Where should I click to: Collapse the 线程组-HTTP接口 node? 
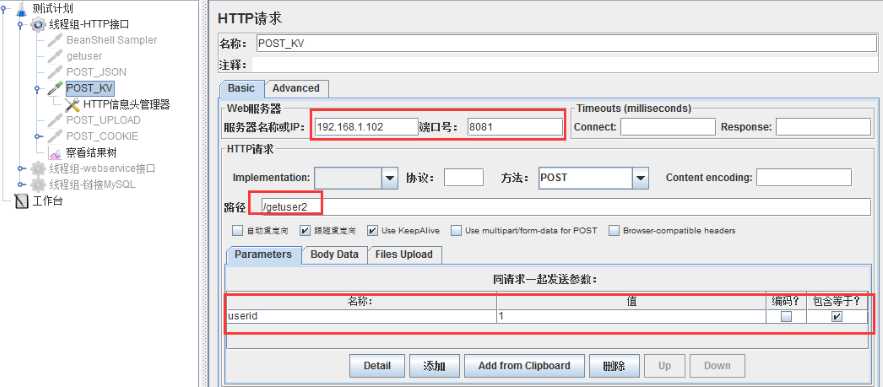click(21, 25)
